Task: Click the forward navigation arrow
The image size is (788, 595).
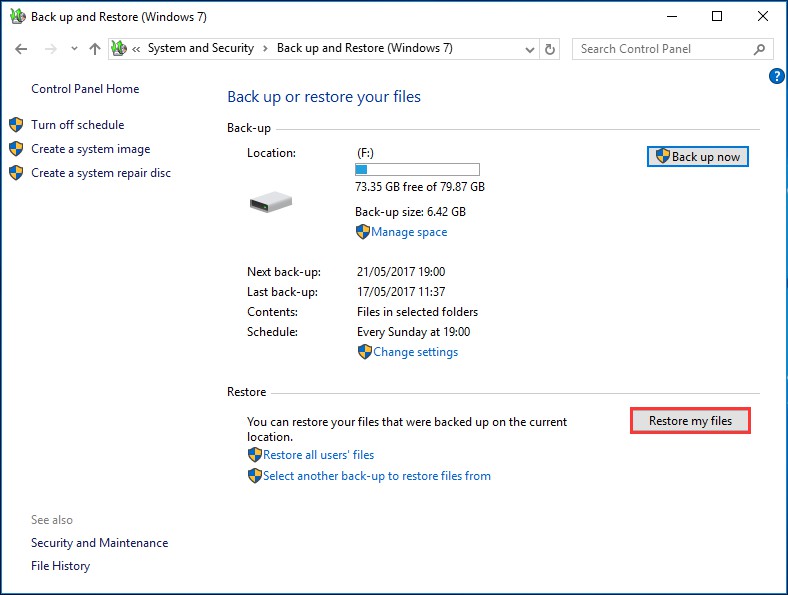Action: [x=51, y=49]
